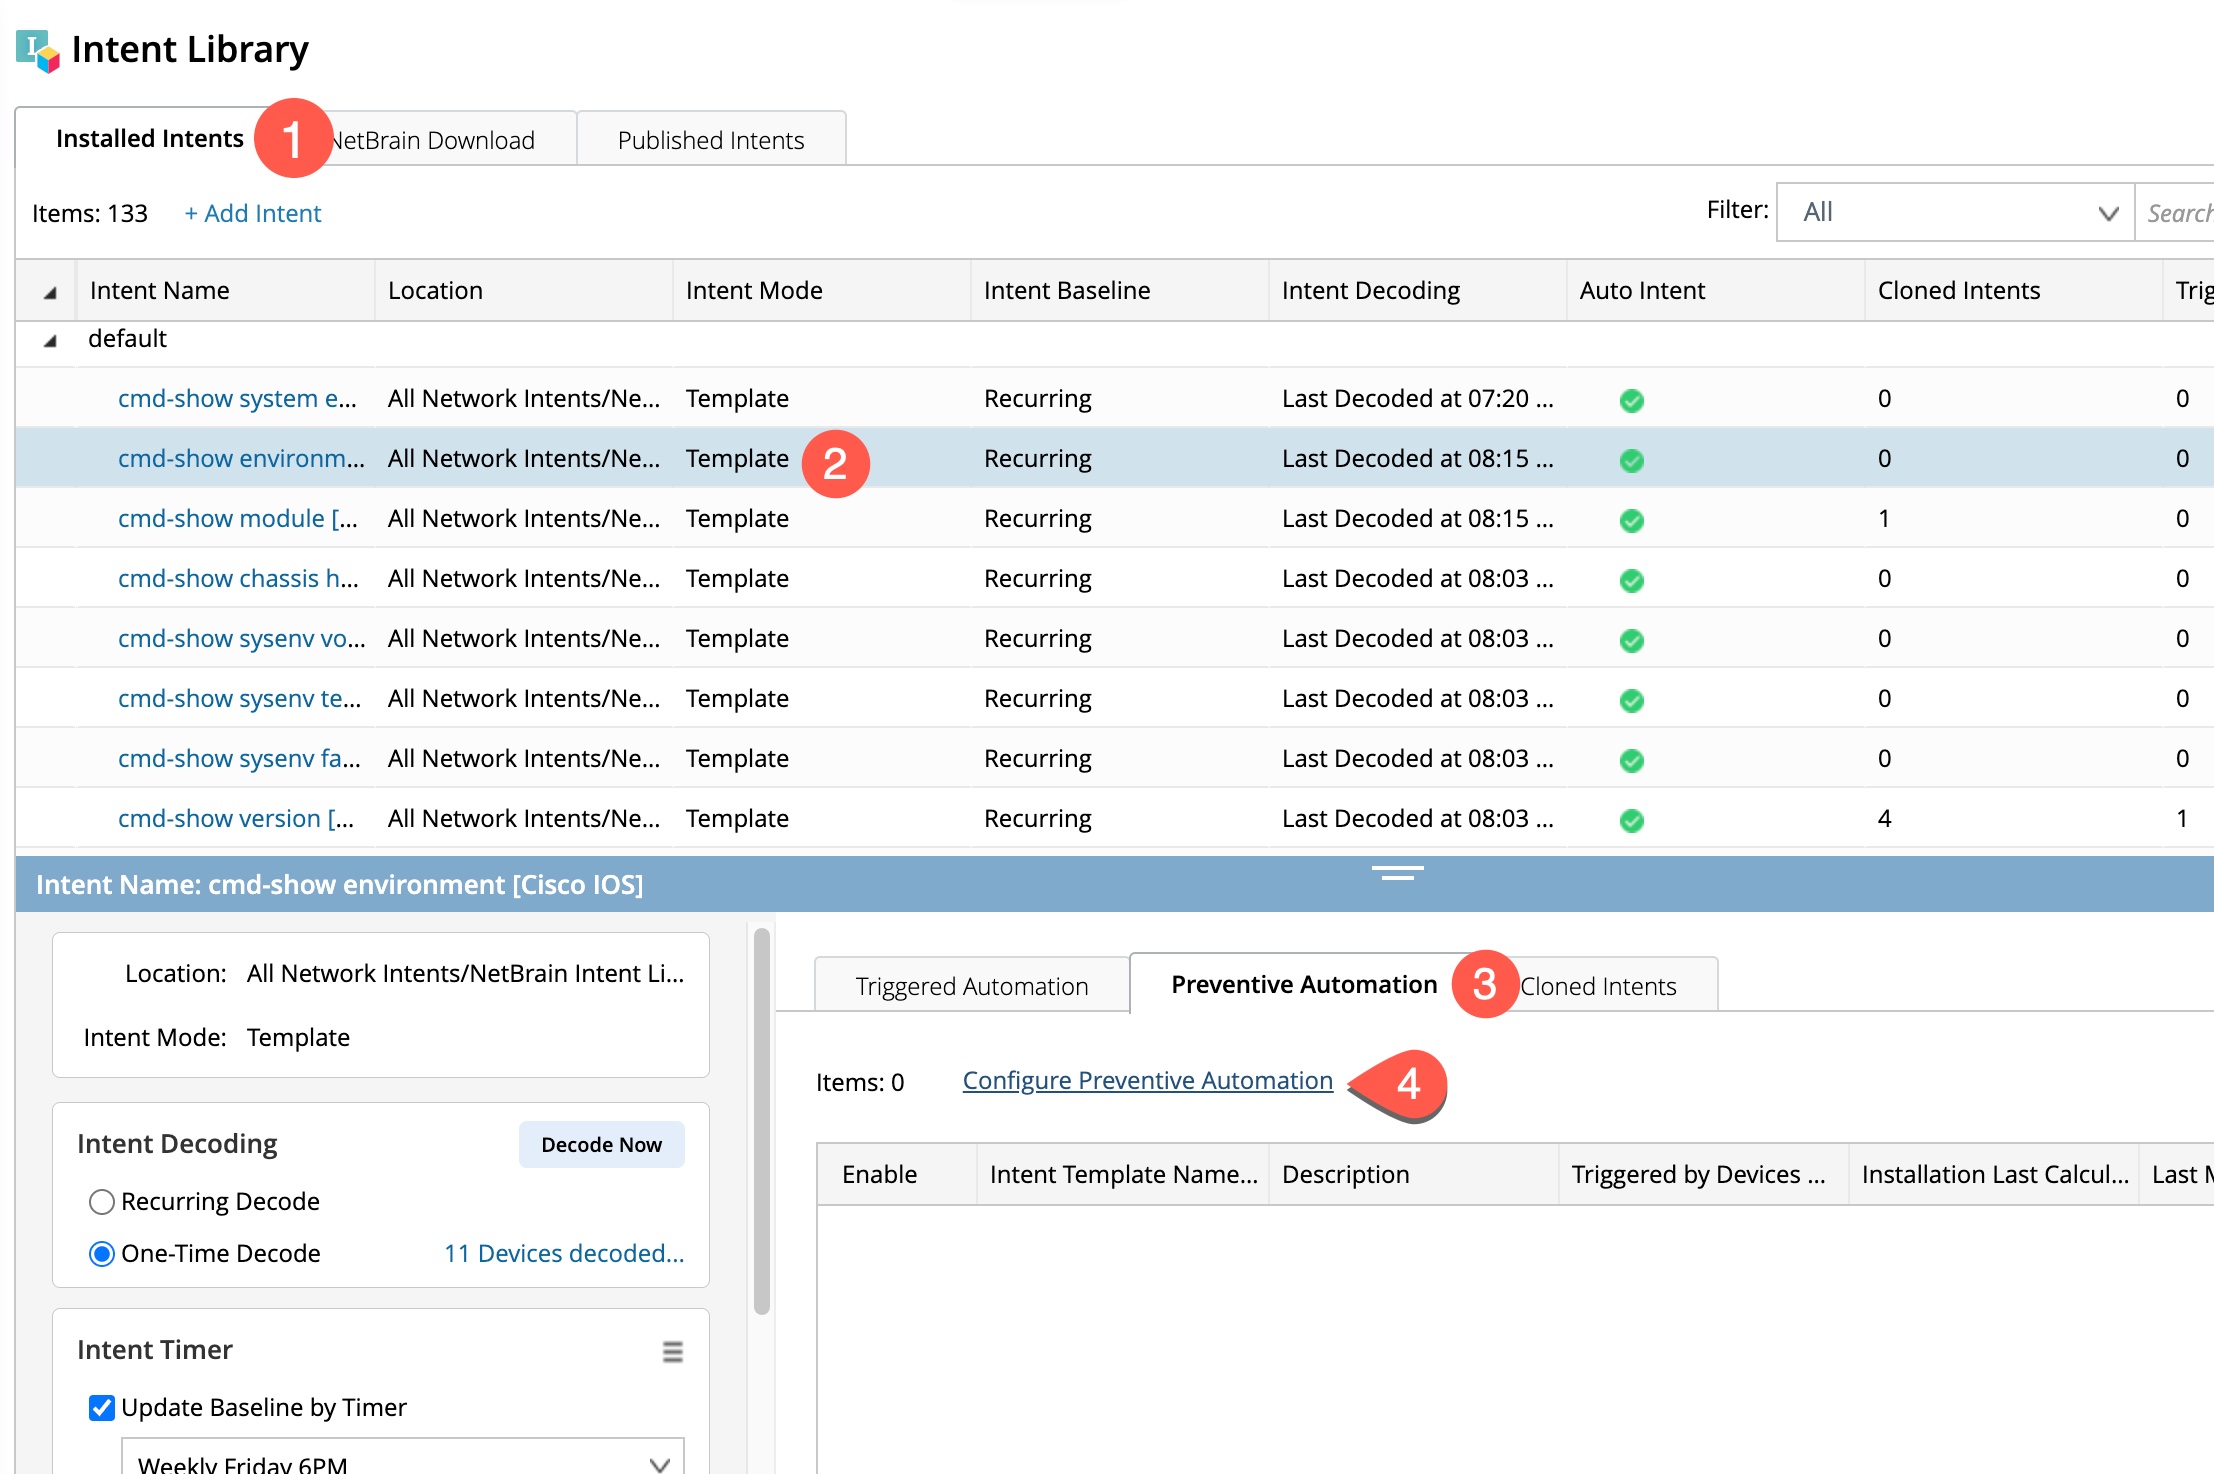The image size is (2214, 1474).
Task: Click the Intent Library logo icon
Action: click(38, 51)
